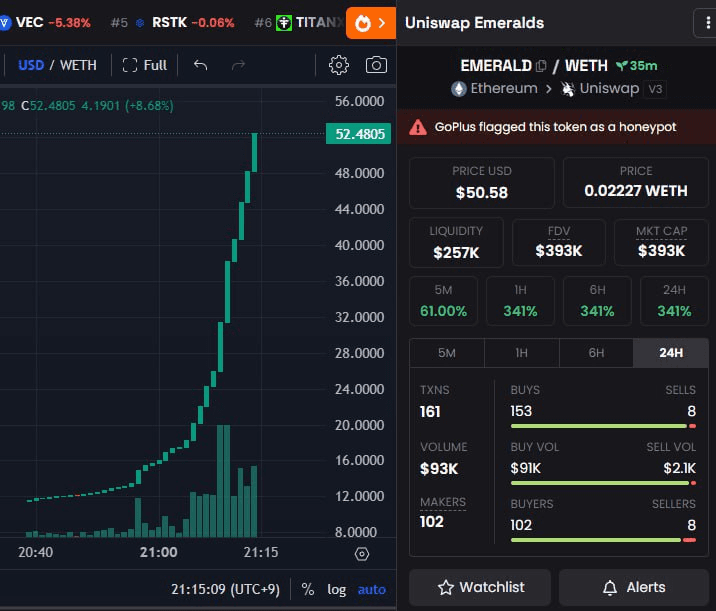The image size is (716, 611).
Task: Click the honeypot warning triangle icon
Action: coord(417,127)
